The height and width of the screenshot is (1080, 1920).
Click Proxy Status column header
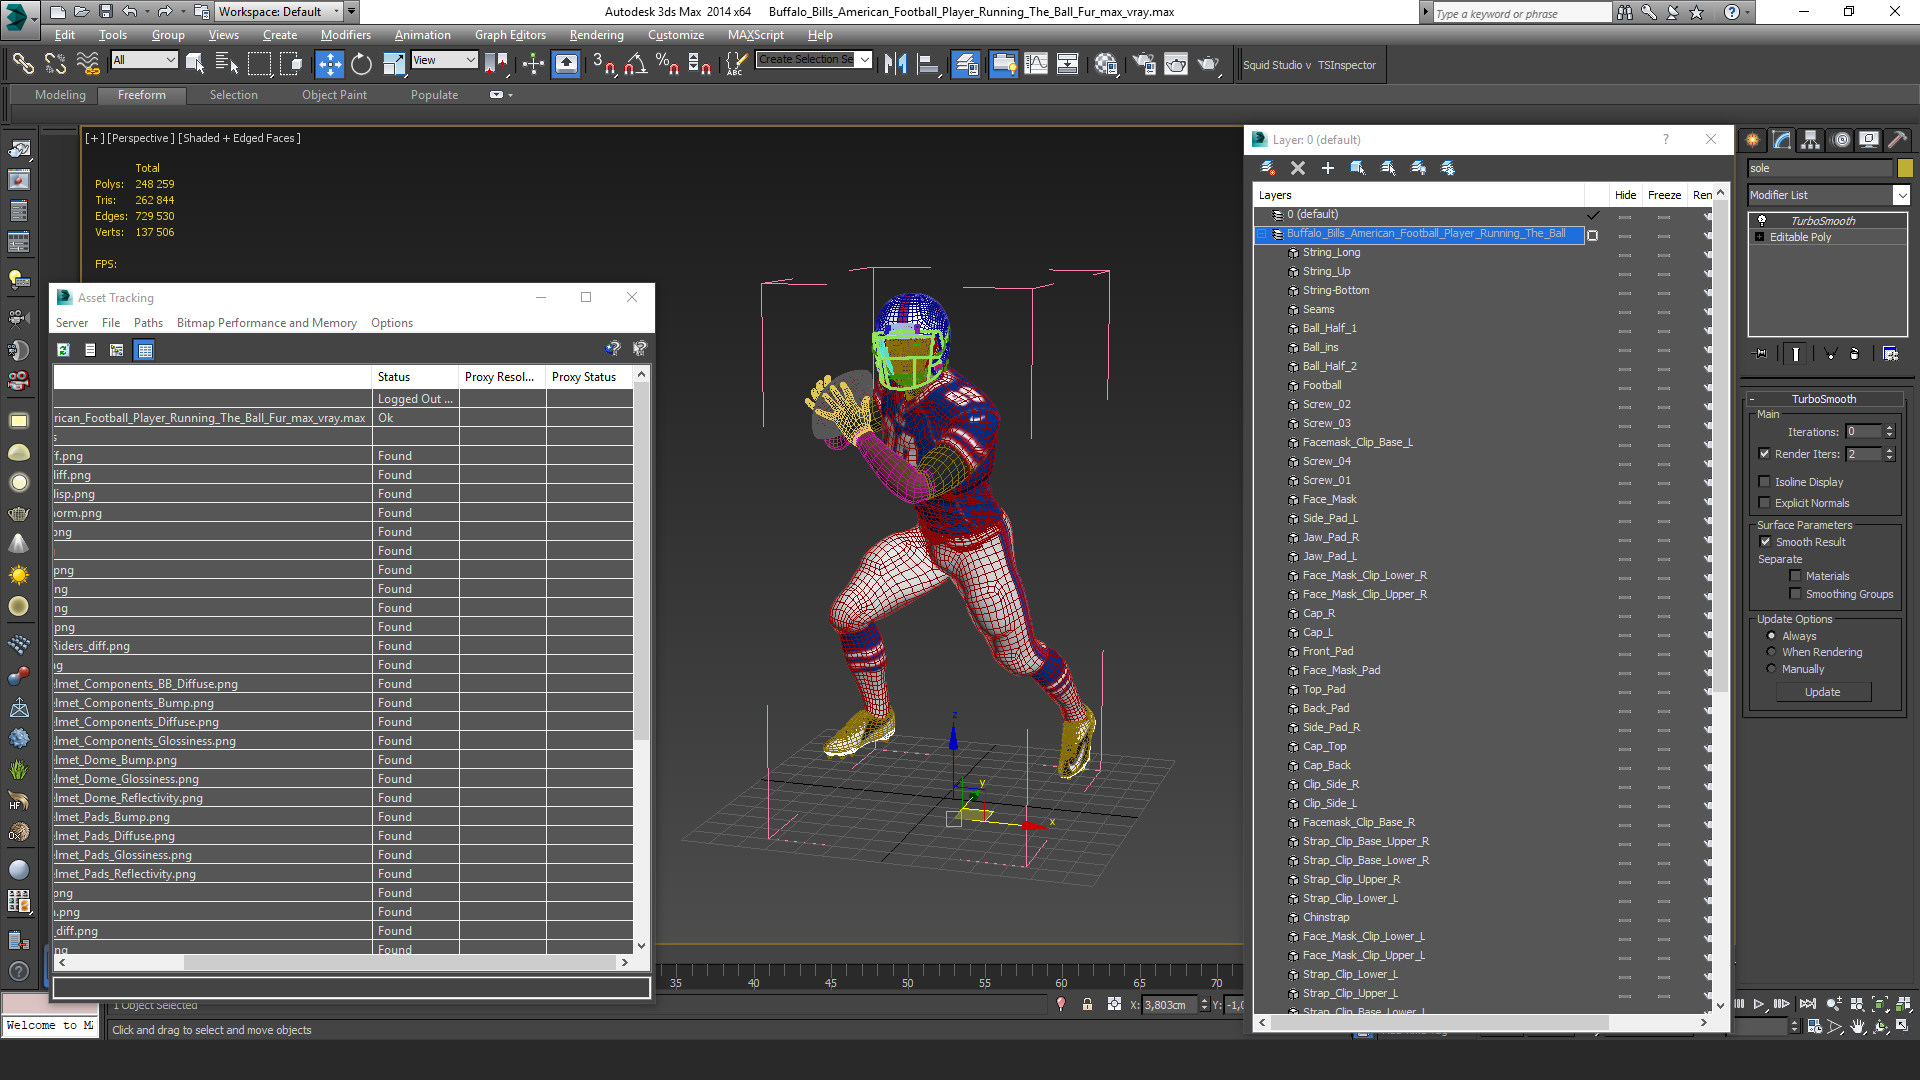point(589,377)
